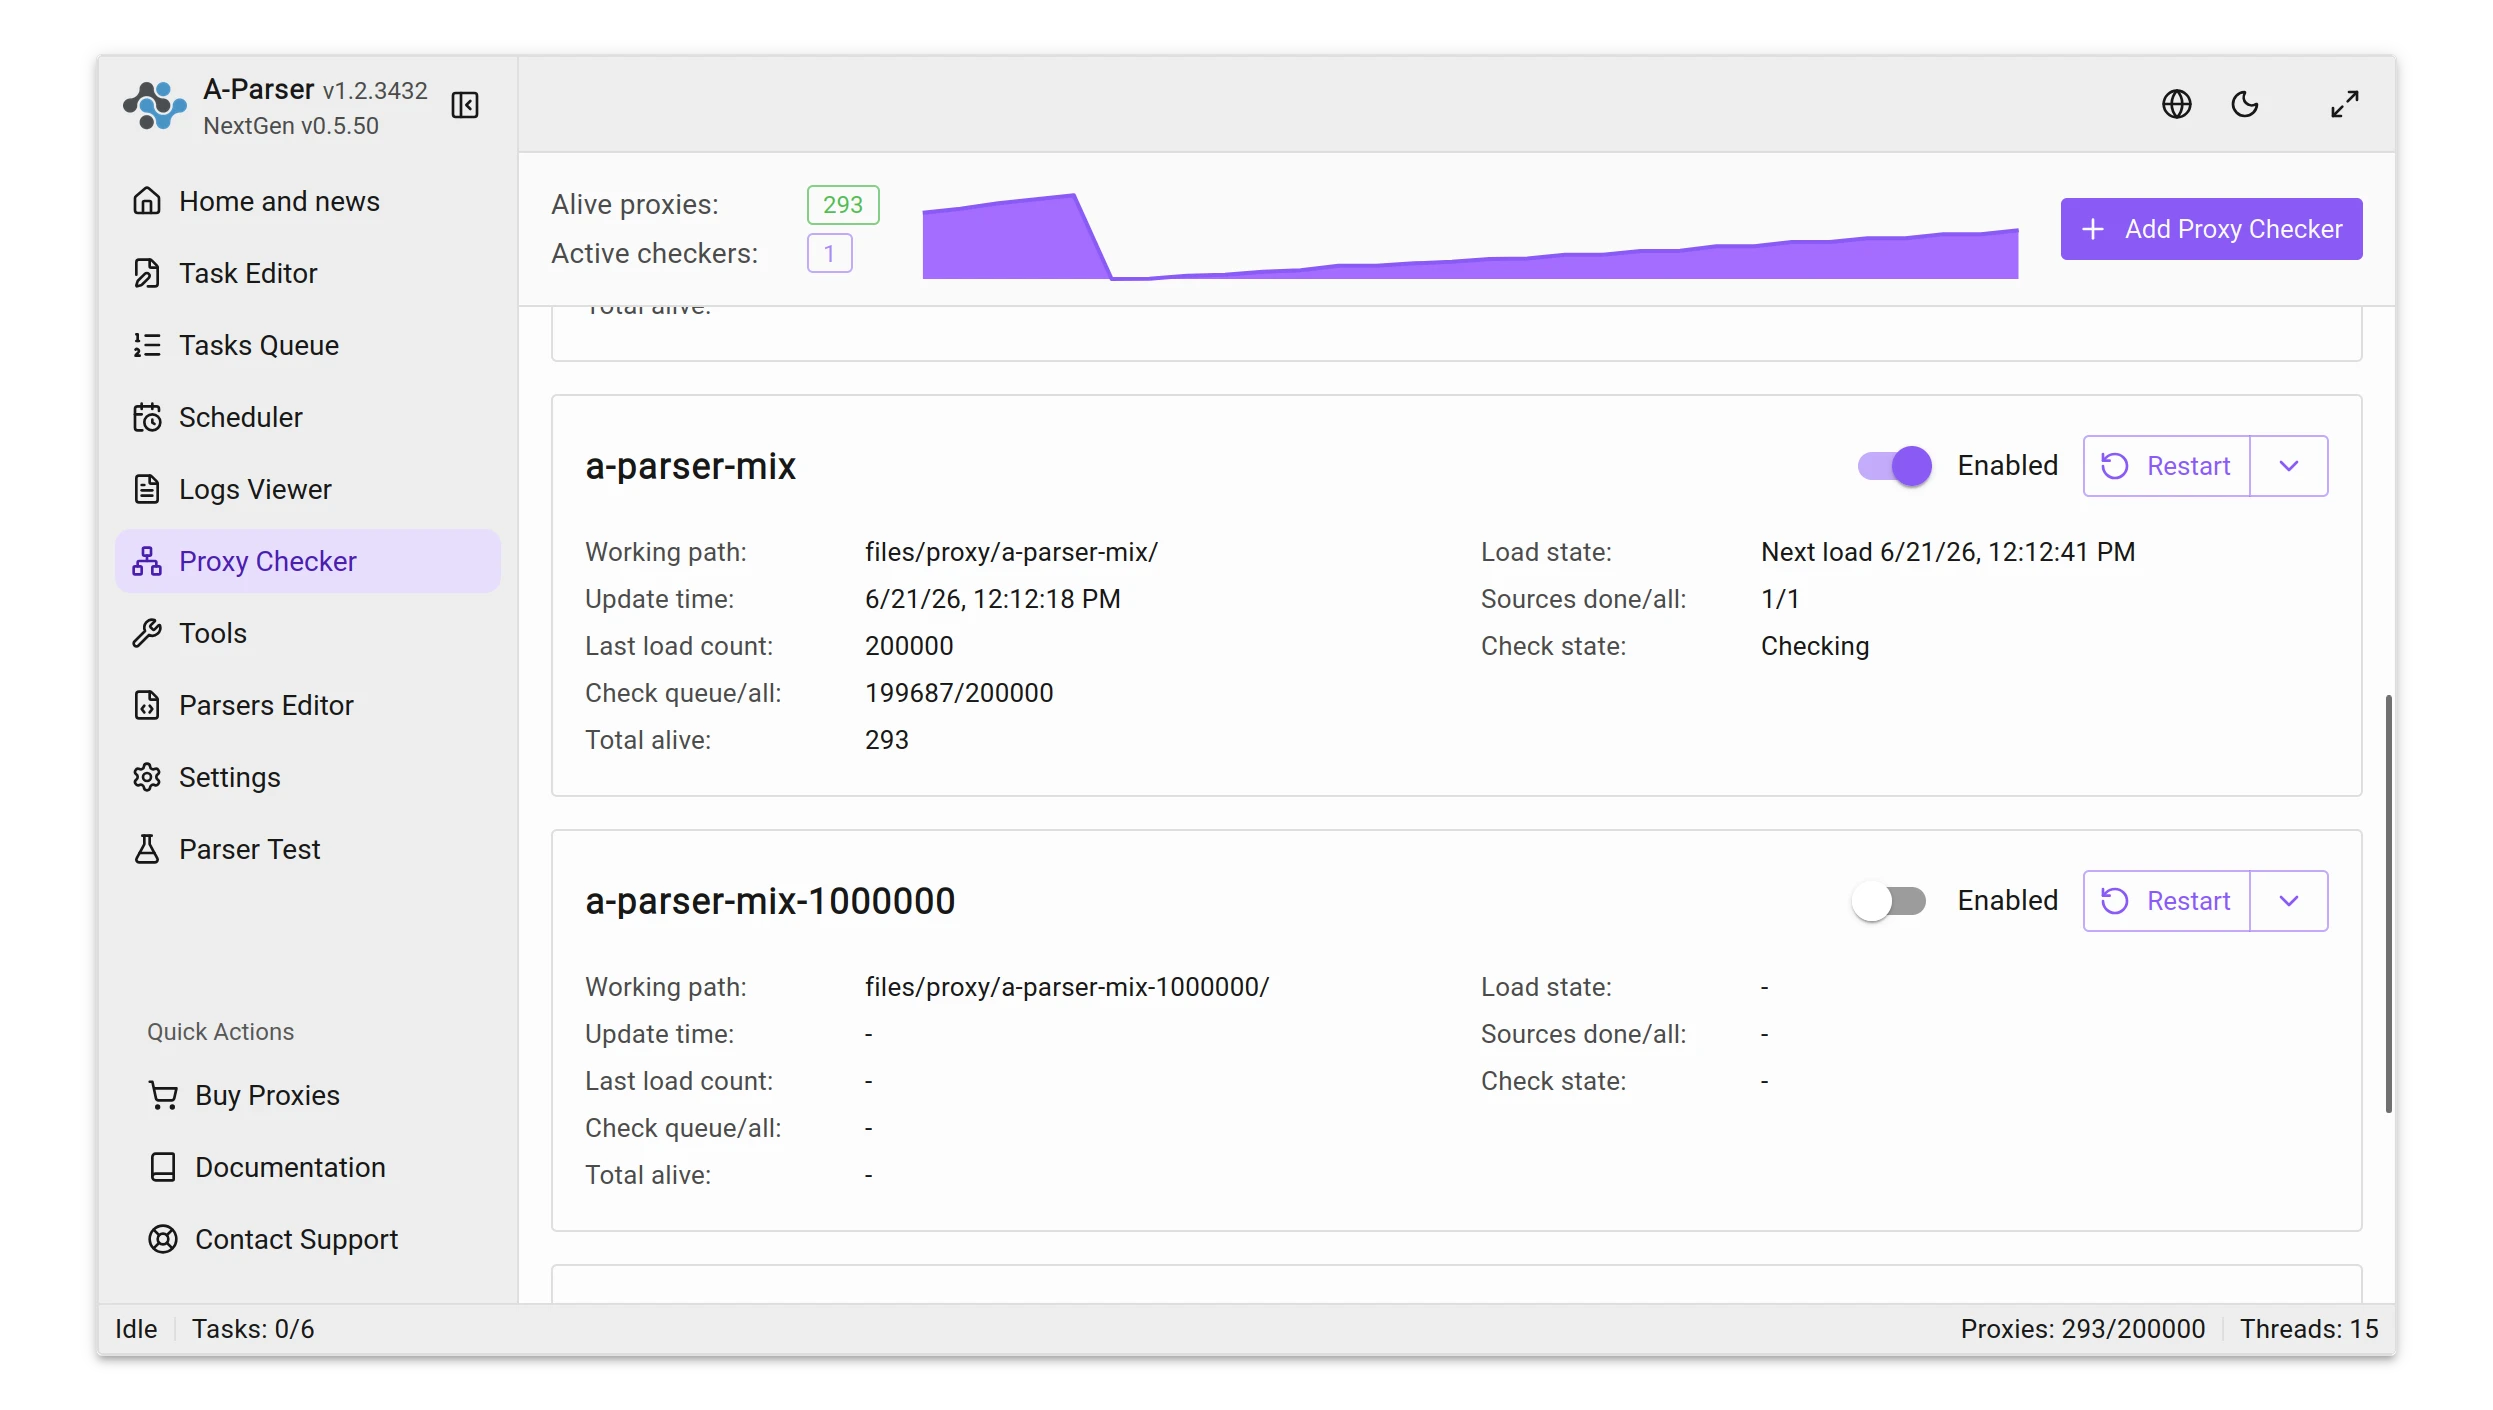Image resolution: width=2493 pixels, height=1410 pixels.
Task: Open Tasks Queue
Action: (308, 345)
